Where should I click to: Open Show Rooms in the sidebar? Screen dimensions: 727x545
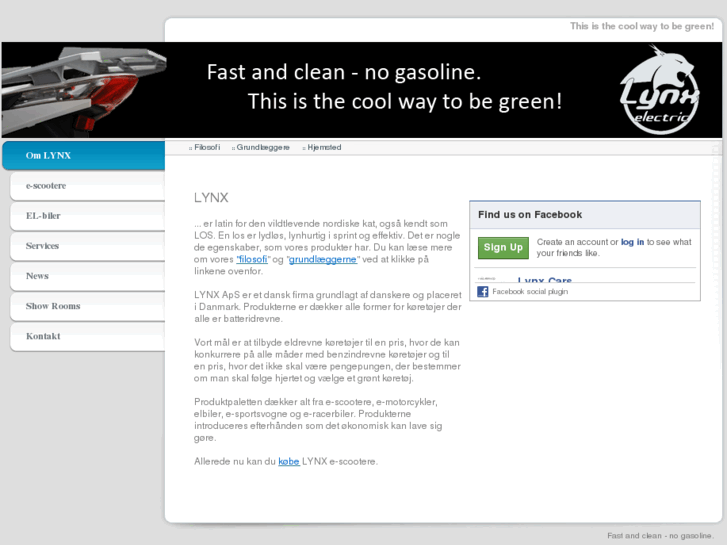tap(88, 306)
